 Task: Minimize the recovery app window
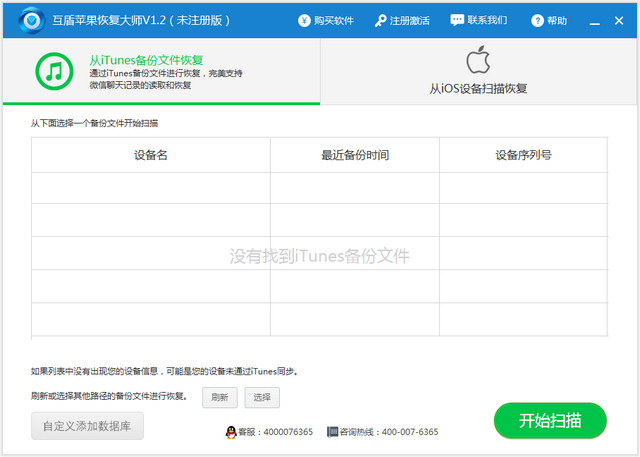(x=595, y=23)
